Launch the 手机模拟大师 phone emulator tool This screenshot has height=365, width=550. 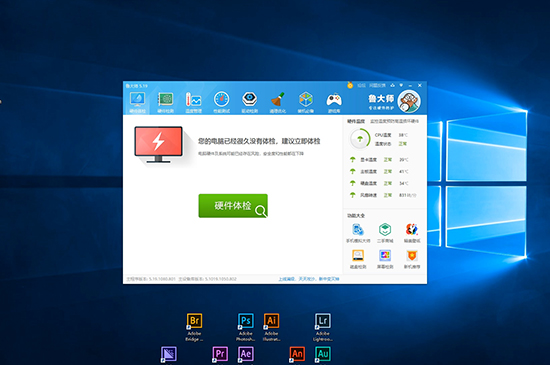[x=358, y=233]
